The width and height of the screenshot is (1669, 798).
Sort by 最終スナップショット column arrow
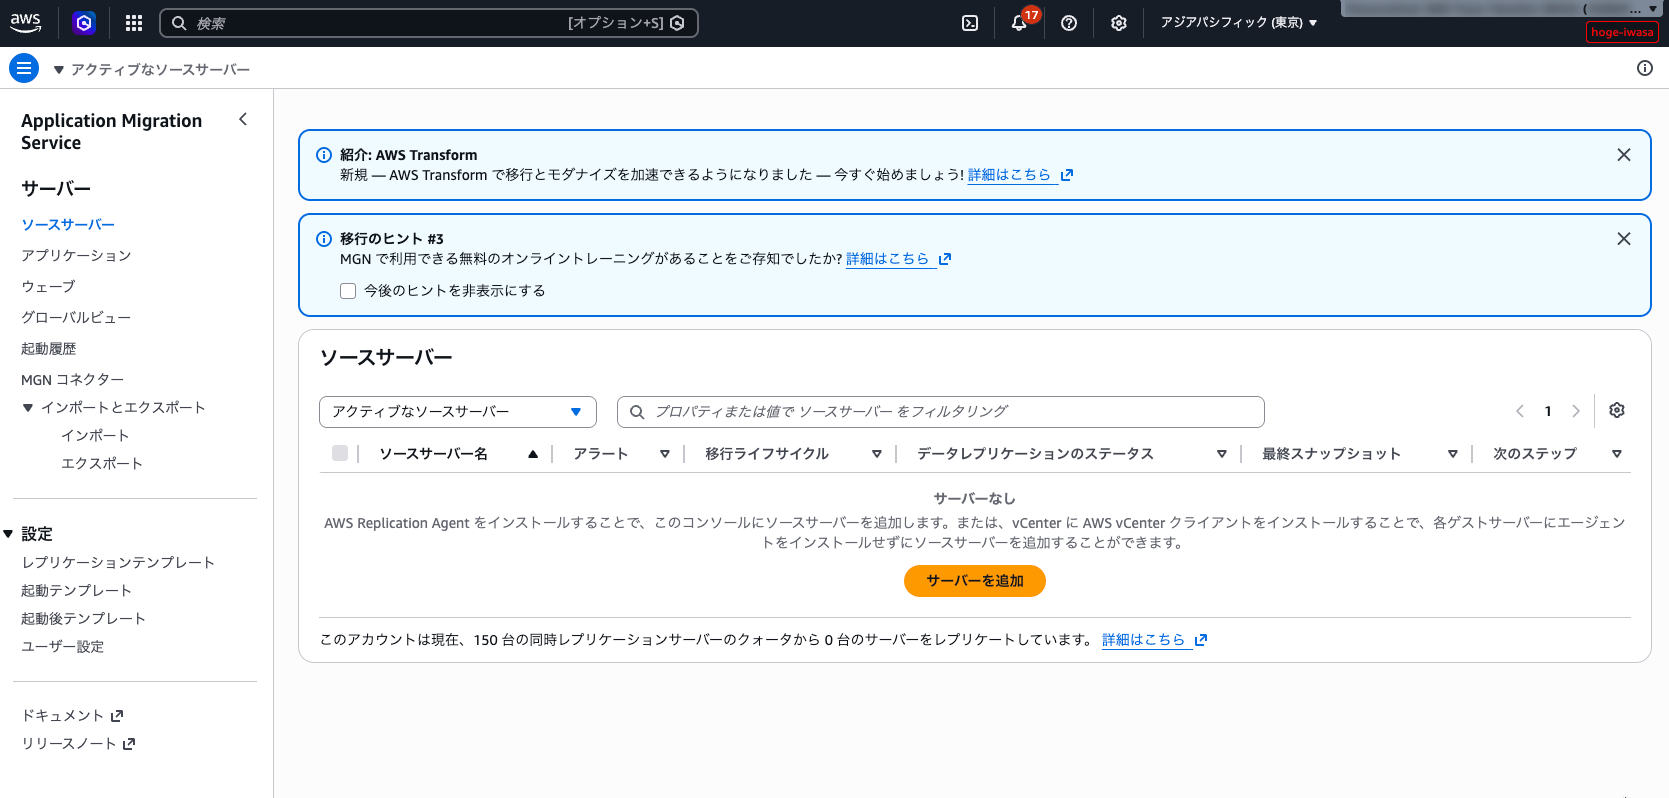pos(1453,454)
